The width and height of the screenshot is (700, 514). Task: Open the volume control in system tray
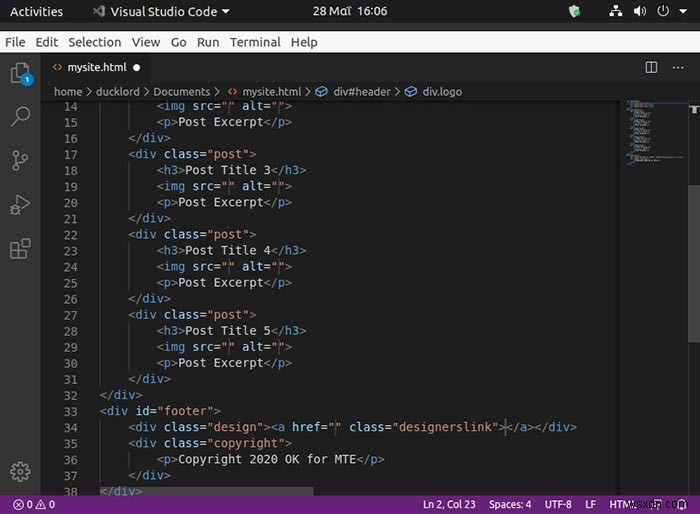click(640, 11)
